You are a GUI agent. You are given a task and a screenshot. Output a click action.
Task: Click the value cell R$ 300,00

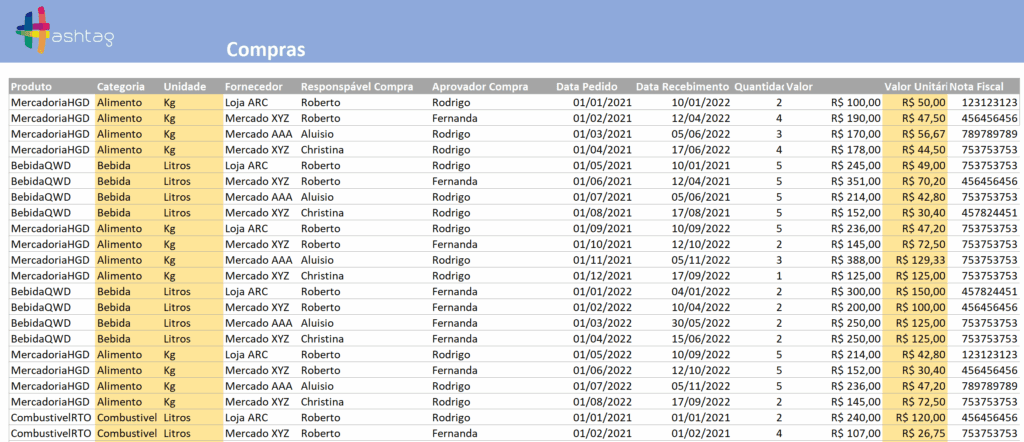(x=856, y=291)
